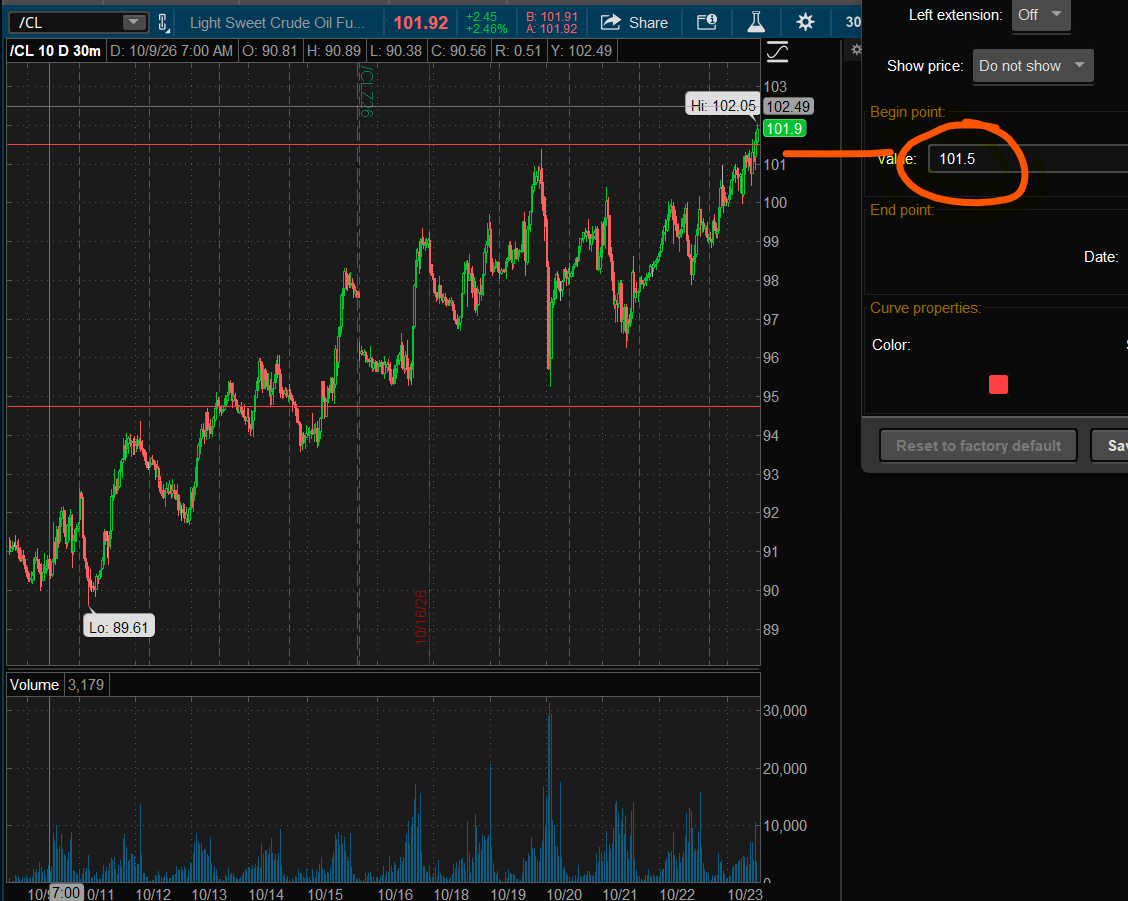This screenshot has height=901, width=1128.
Task: Click the Lo: 89.61 price bubble
Action: pyautogui.click(x=119, y=627)
